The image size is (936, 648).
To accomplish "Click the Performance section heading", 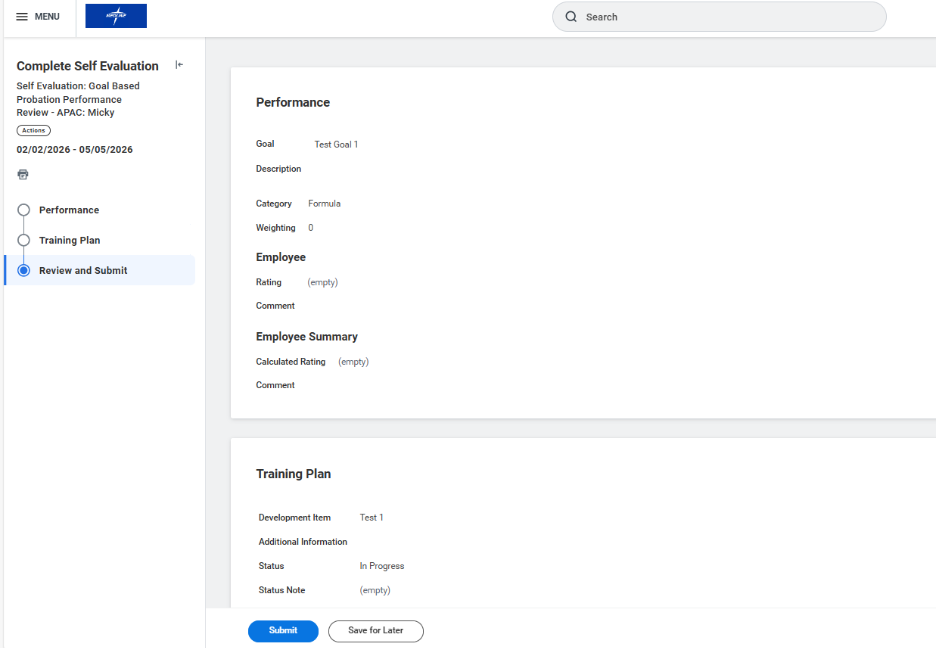I will (293, 102).
